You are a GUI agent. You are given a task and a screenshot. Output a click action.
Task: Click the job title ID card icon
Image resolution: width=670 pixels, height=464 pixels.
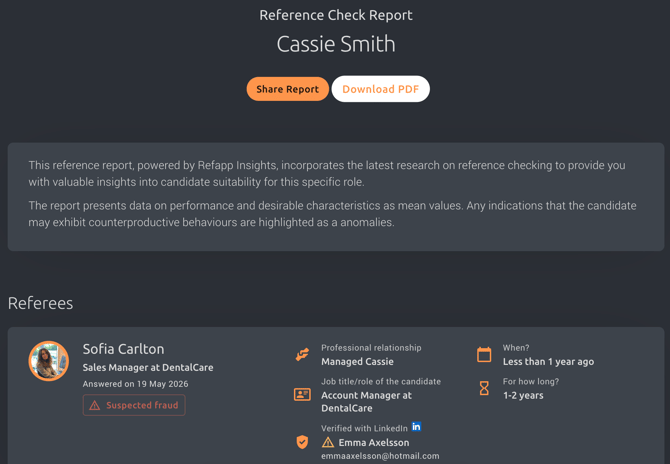302,394
